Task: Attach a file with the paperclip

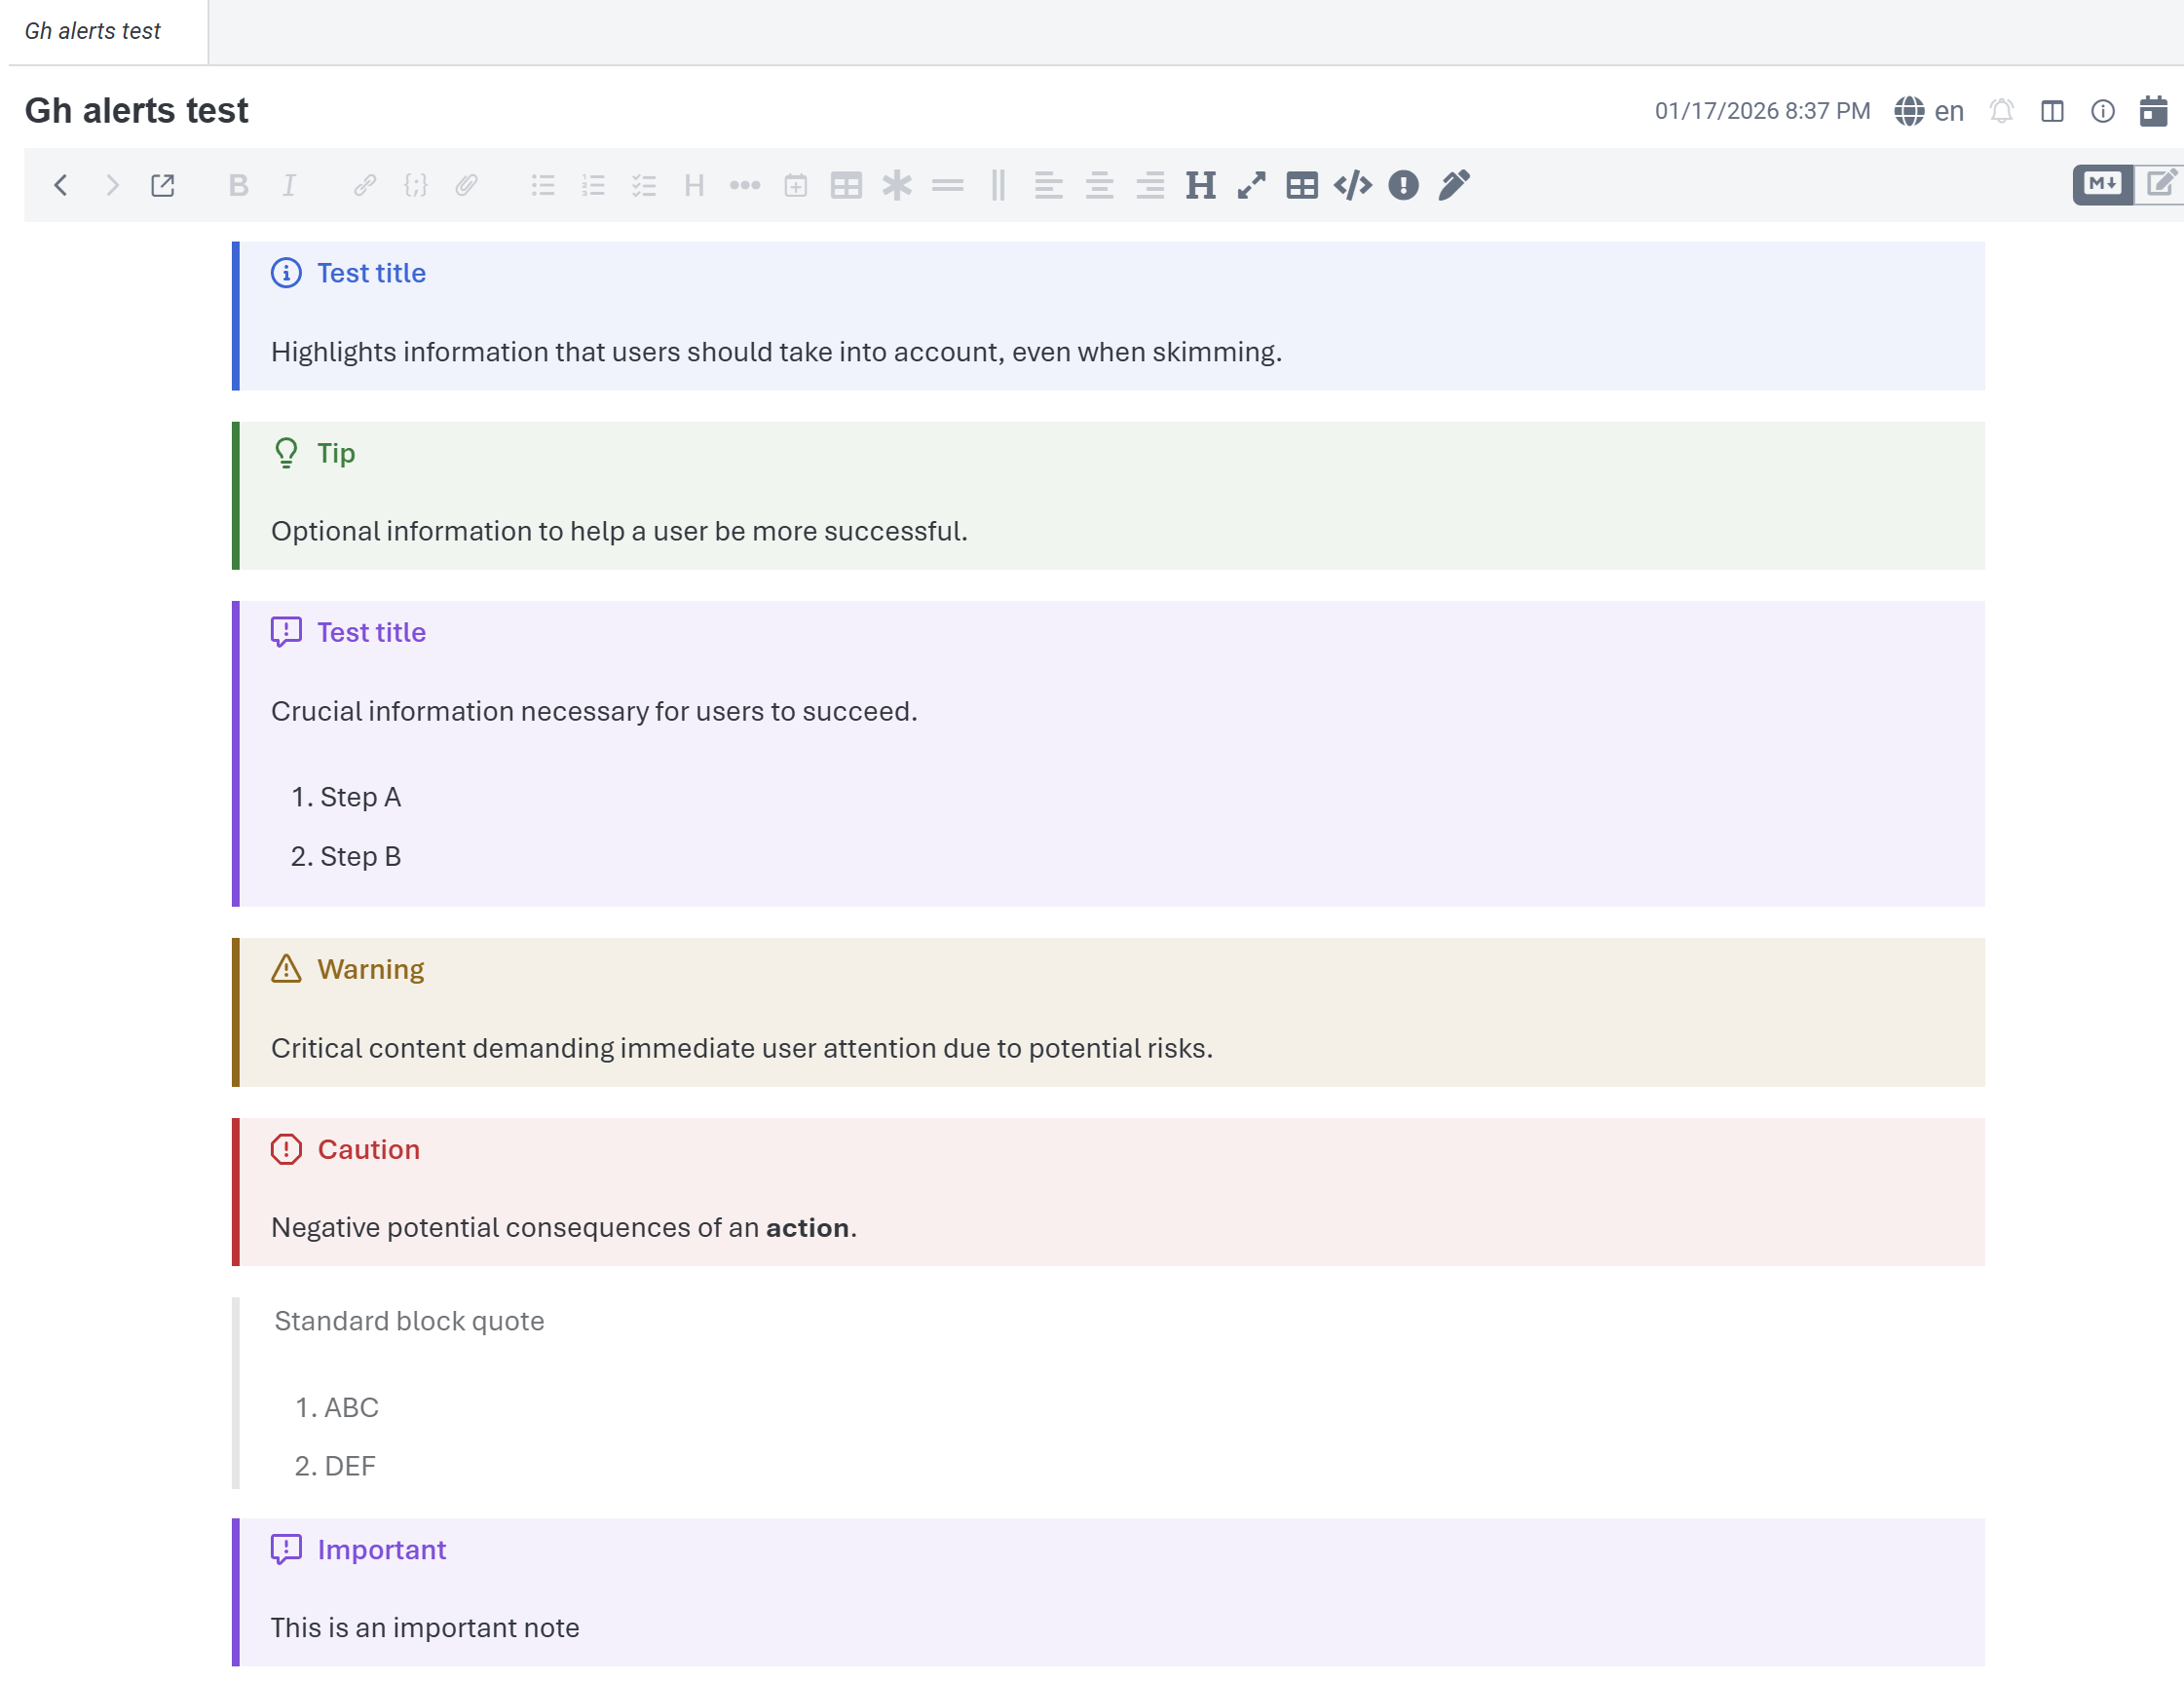Action: [466, 185]
